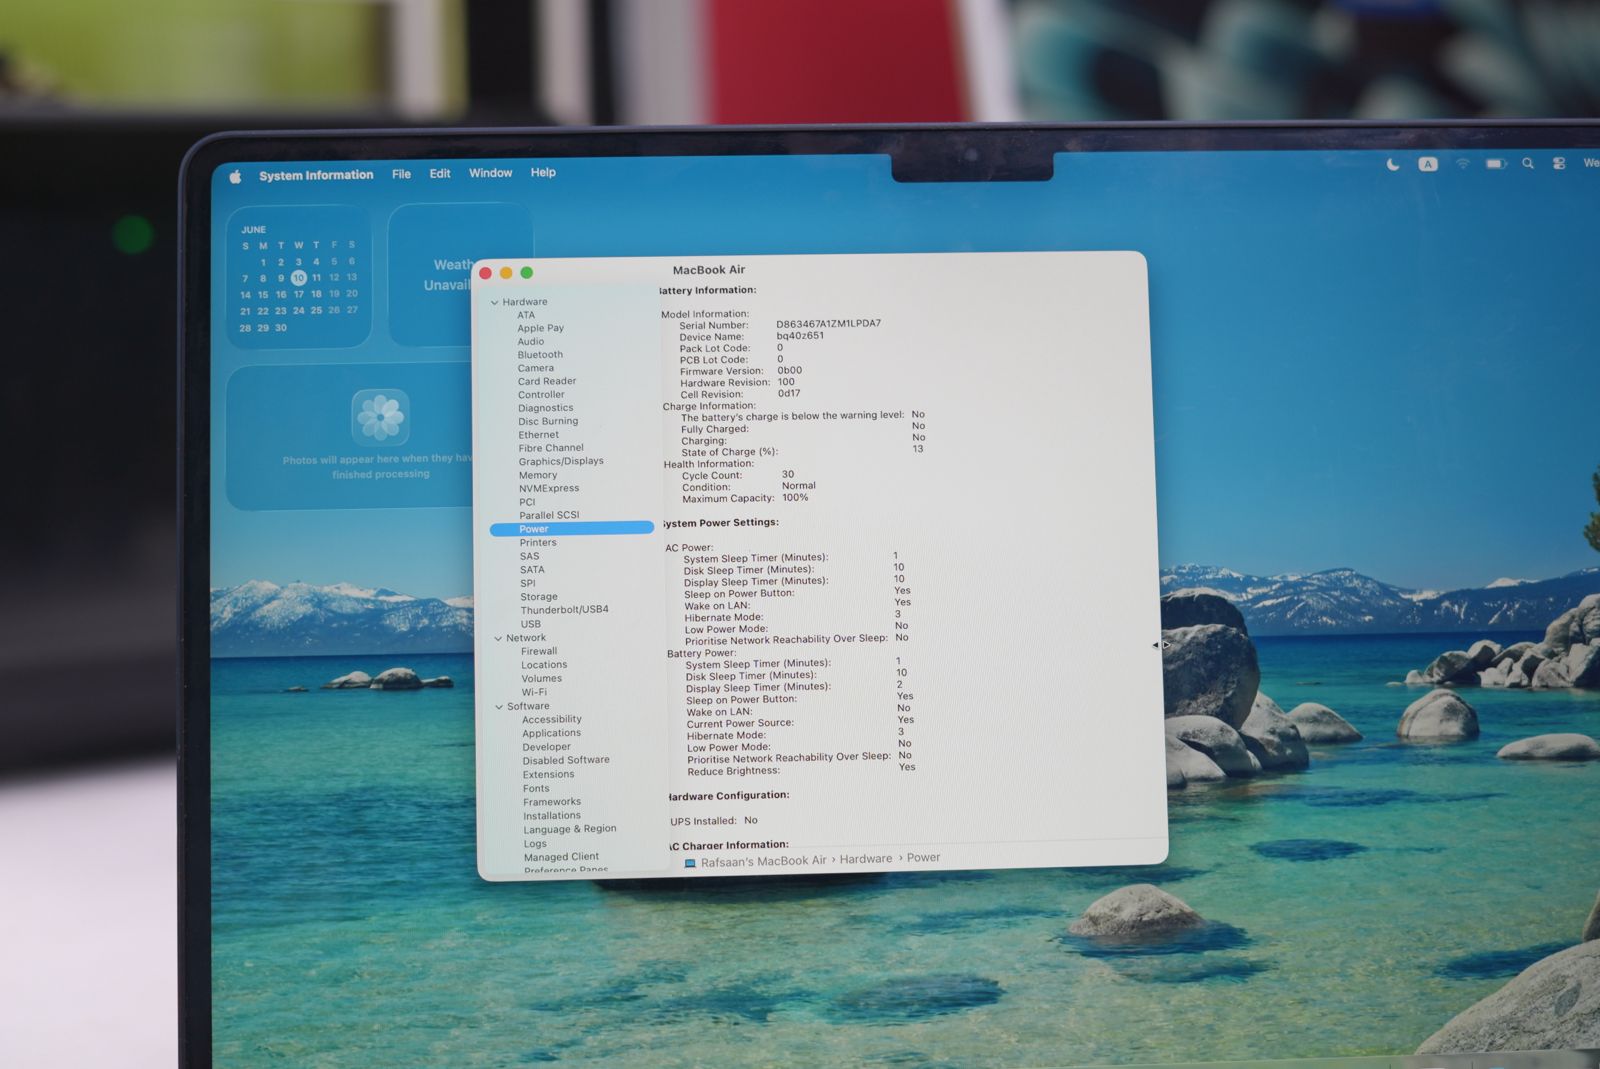Image resolution: width=1600 pixels, height=1069 pixels.
Task: Select Ethernet in sidebar
Action: point(538,434)
